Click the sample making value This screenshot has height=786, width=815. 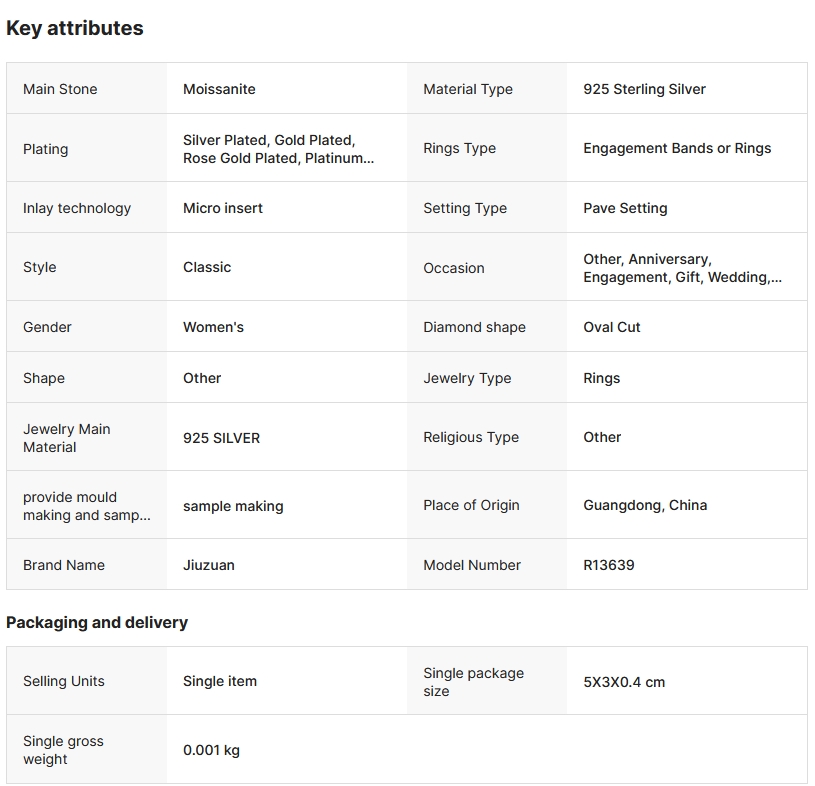(233, 506)
